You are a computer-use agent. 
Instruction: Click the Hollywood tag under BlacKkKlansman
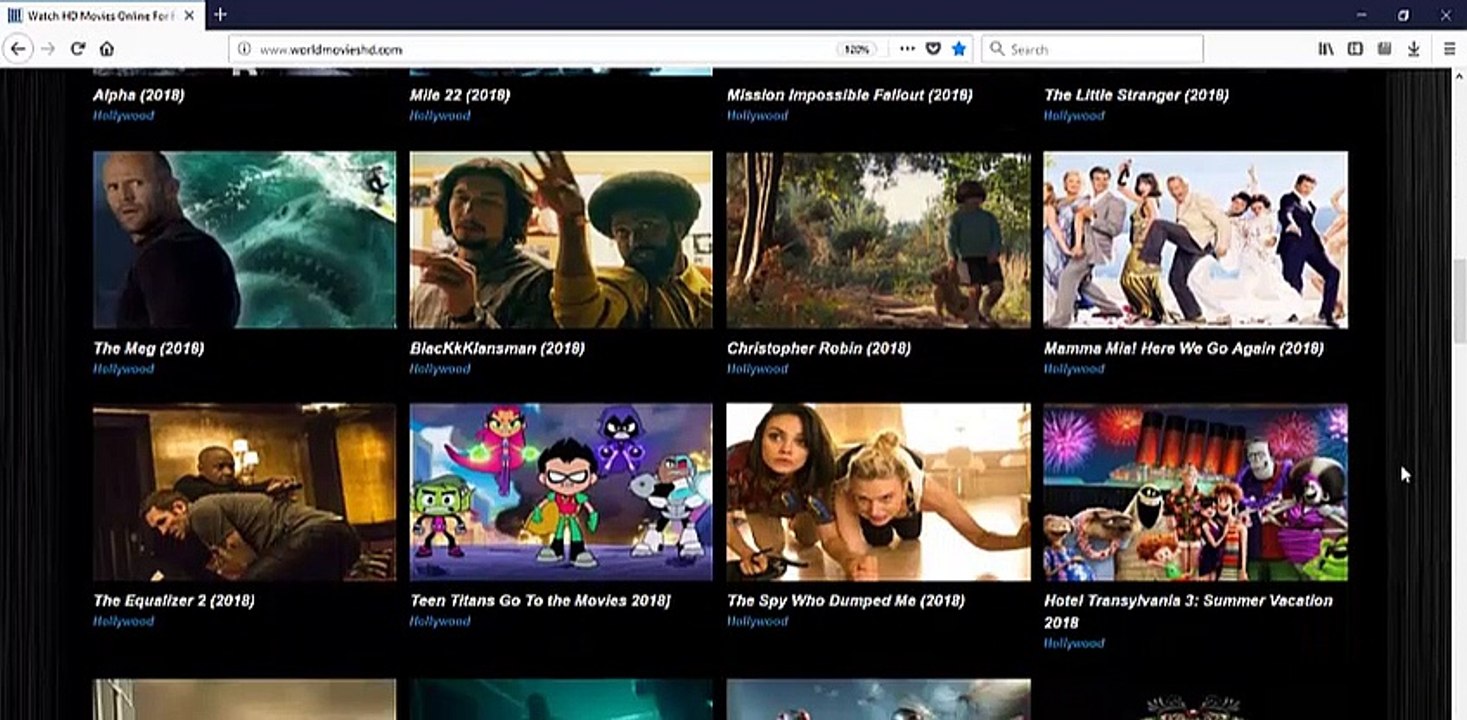(x=440, y=368)
